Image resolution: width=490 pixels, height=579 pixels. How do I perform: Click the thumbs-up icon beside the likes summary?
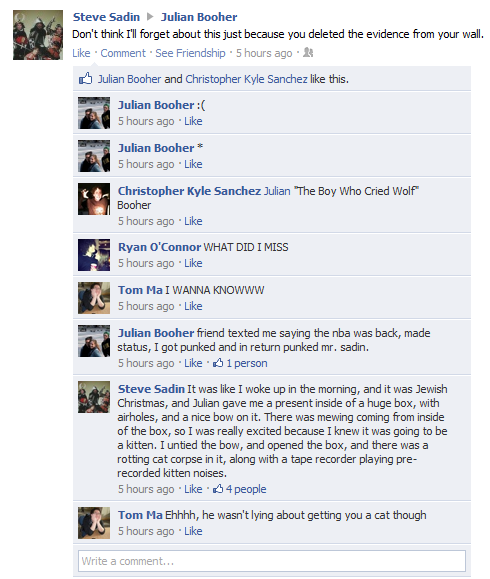(85, 79)
